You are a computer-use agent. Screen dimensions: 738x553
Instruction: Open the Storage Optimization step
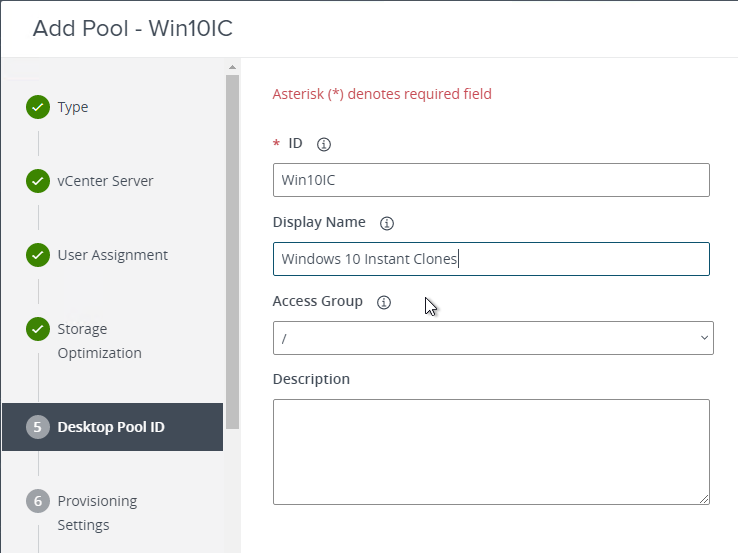click(99, 341)
